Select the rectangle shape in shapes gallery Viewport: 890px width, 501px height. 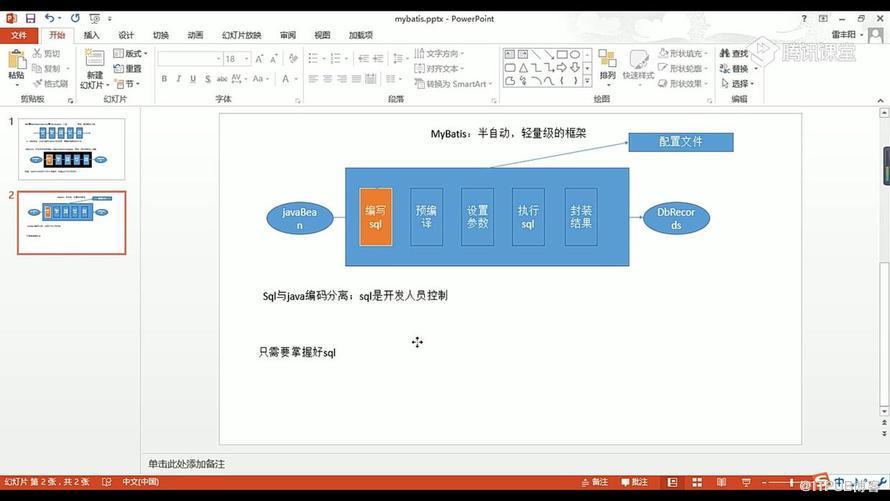click(562, 55)
